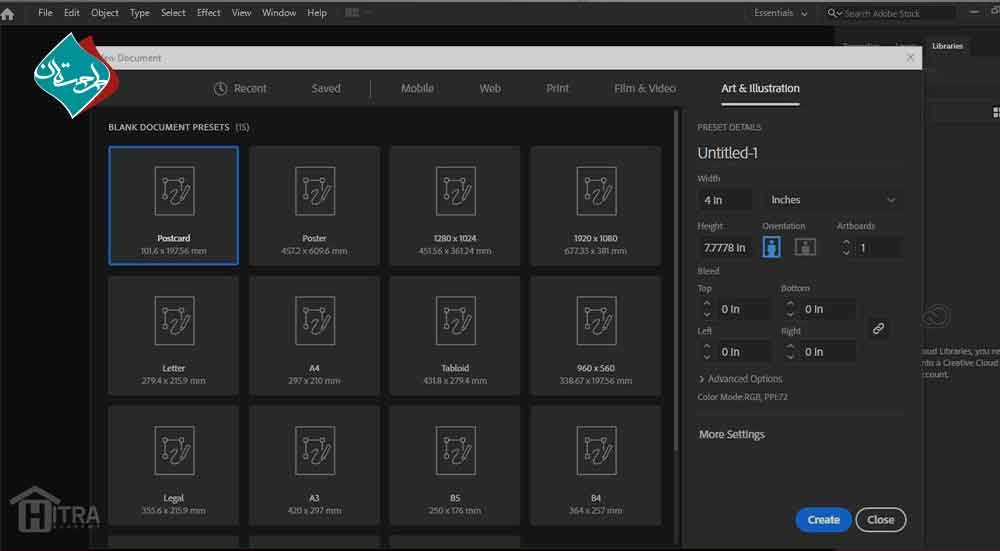Choose the 1920 x 1080 preset

coord(596,205)
